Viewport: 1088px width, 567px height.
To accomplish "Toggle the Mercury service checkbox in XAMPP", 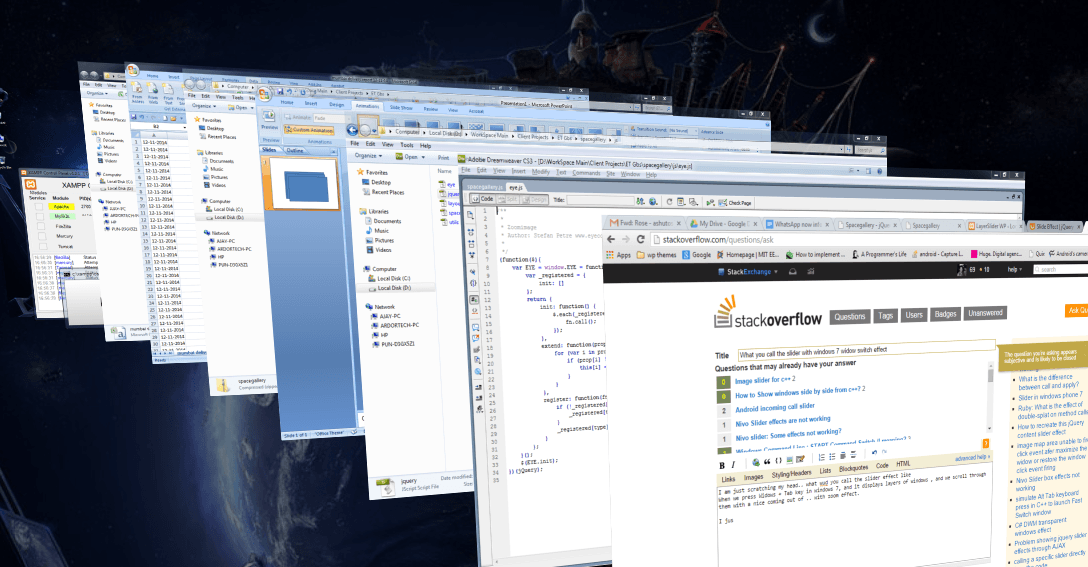I will (x=42, y=236).
